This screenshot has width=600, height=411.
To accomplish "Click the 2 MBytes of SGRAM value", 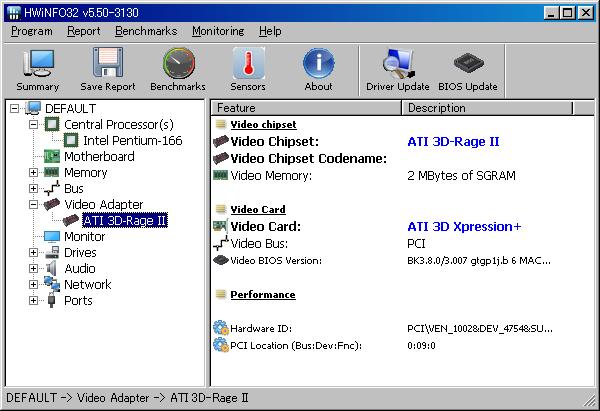I will point(461,176).
